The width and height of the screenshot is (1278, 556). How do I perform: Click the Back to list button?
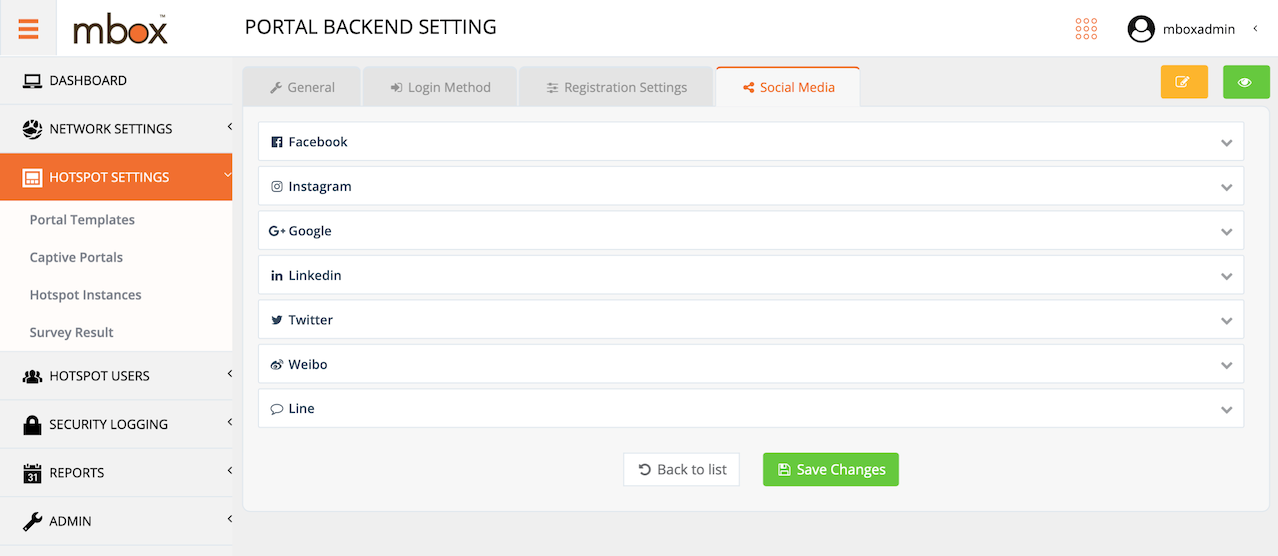(x=682, y=470)
